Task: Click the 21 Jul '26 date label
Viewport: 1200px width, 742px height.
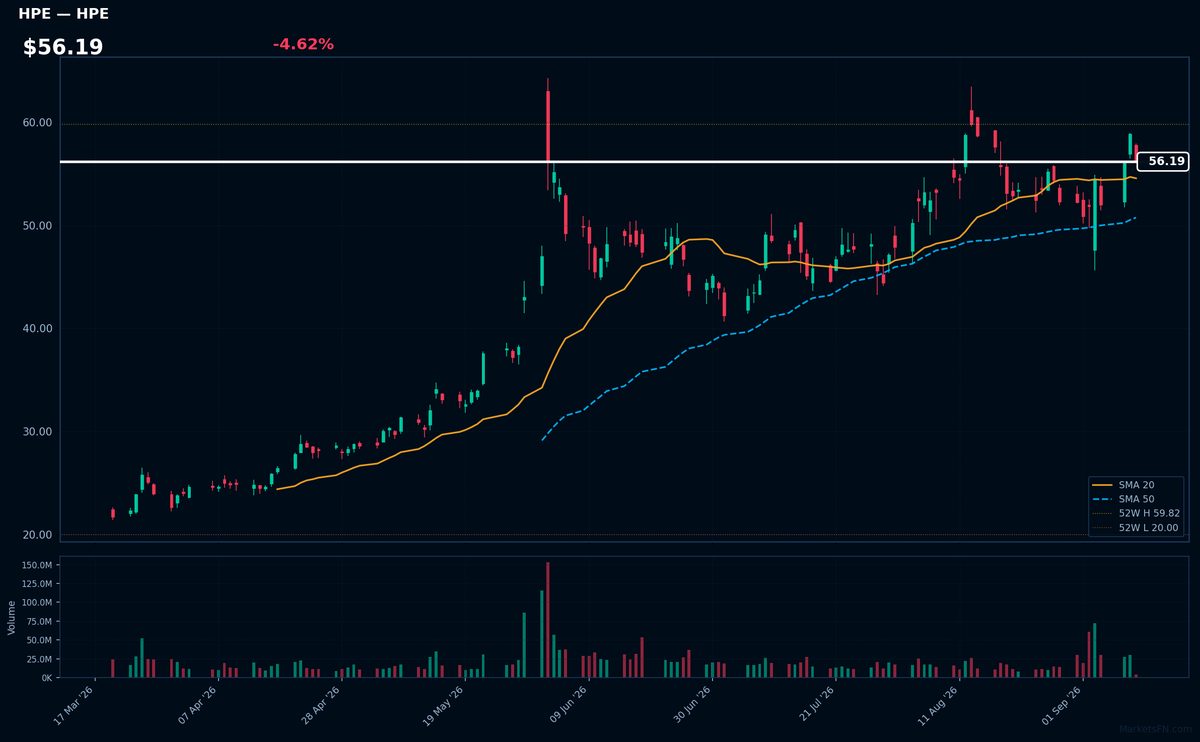Action: click(x=815, y=705)
